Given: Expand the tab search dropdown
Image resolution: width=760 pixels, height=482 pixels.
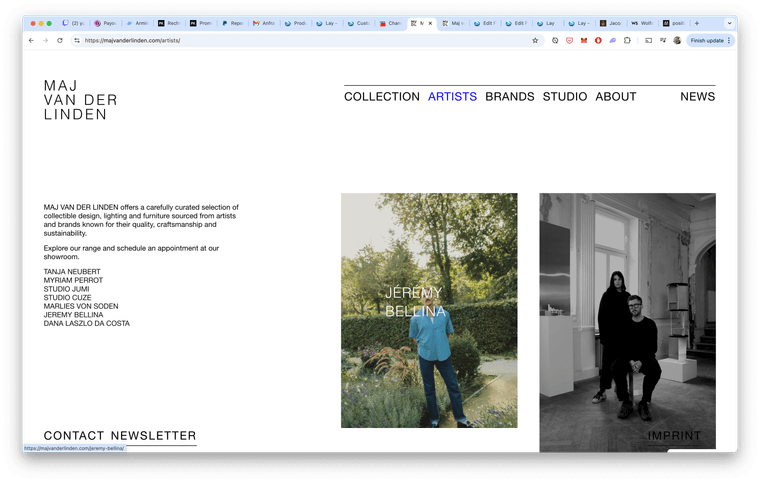Looking at the screenshot, I should coord(729,22).
